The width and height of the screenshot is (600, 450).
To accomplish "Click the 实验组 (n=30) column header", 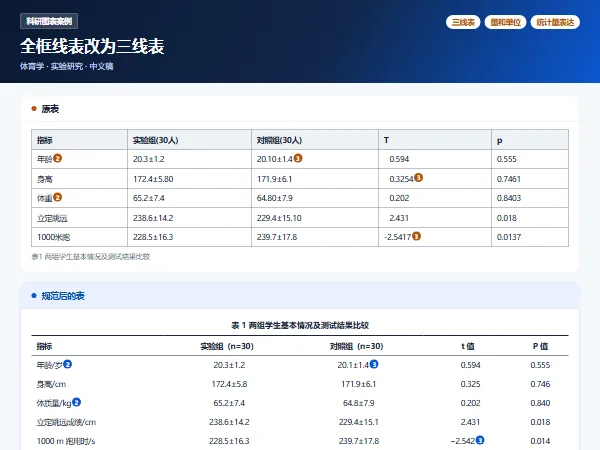I will (227, 346).
